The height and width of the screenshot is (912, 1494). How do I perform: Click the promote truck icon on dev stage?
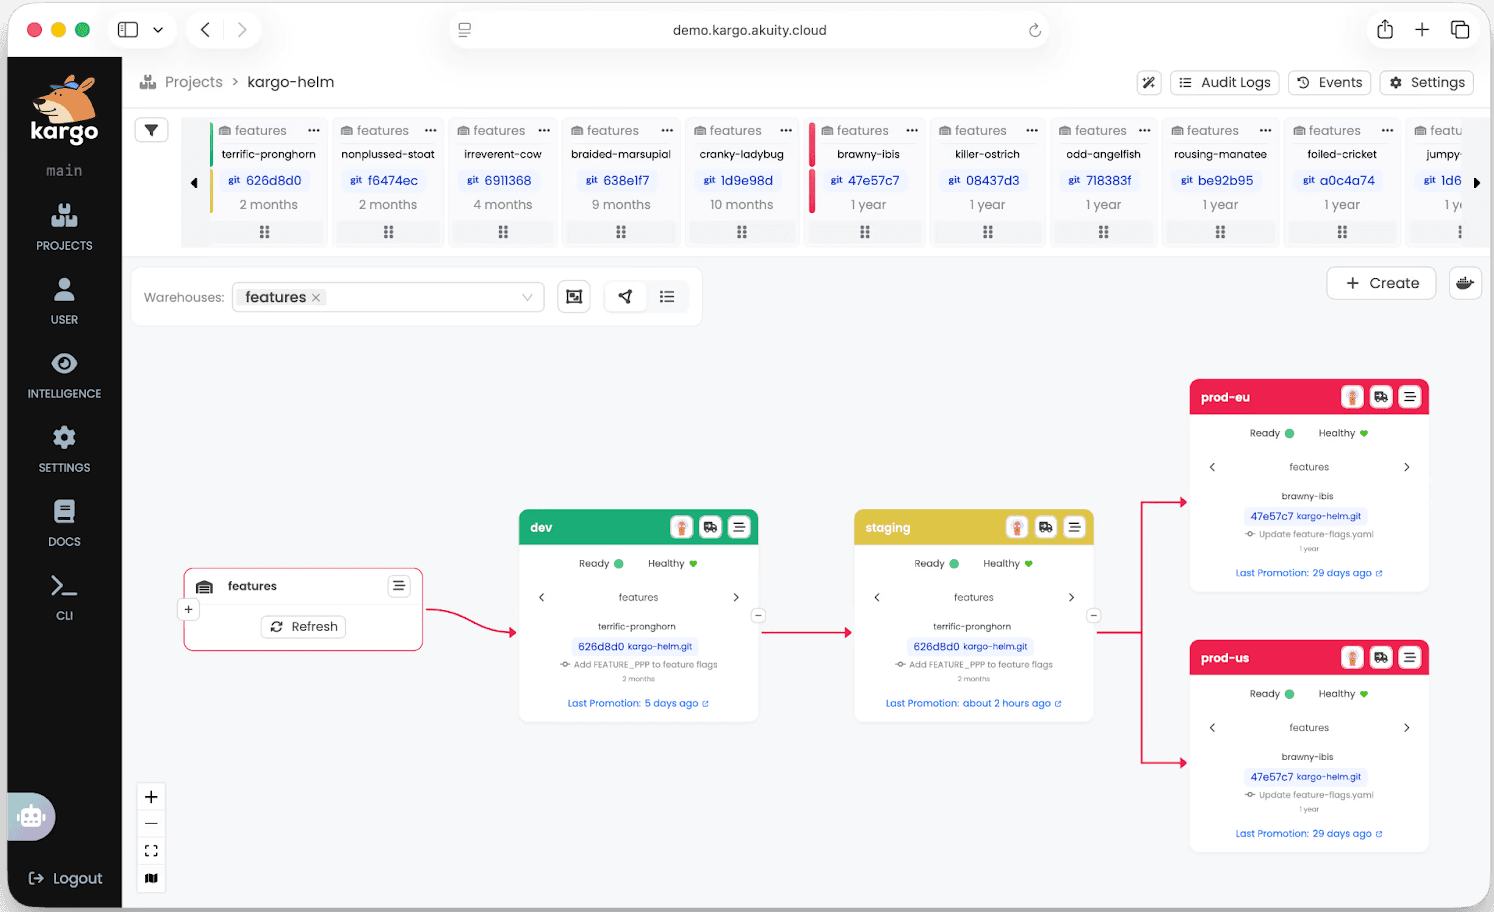coord(710,527)
